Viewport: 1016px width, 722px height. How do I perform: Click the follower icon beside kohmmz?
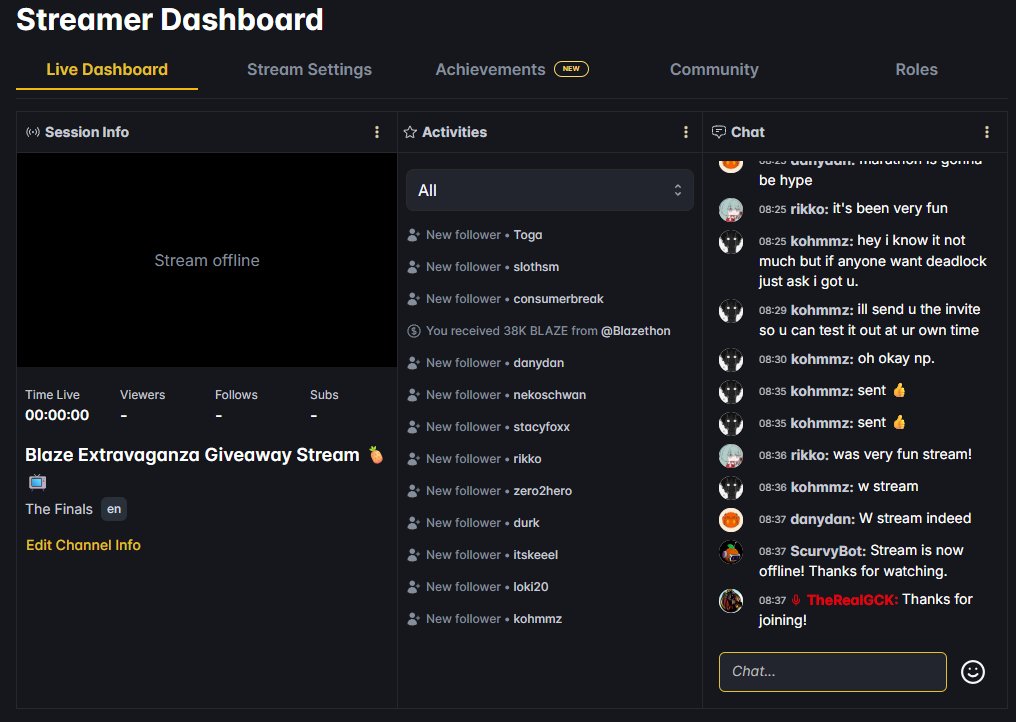[x=413, y=619]
